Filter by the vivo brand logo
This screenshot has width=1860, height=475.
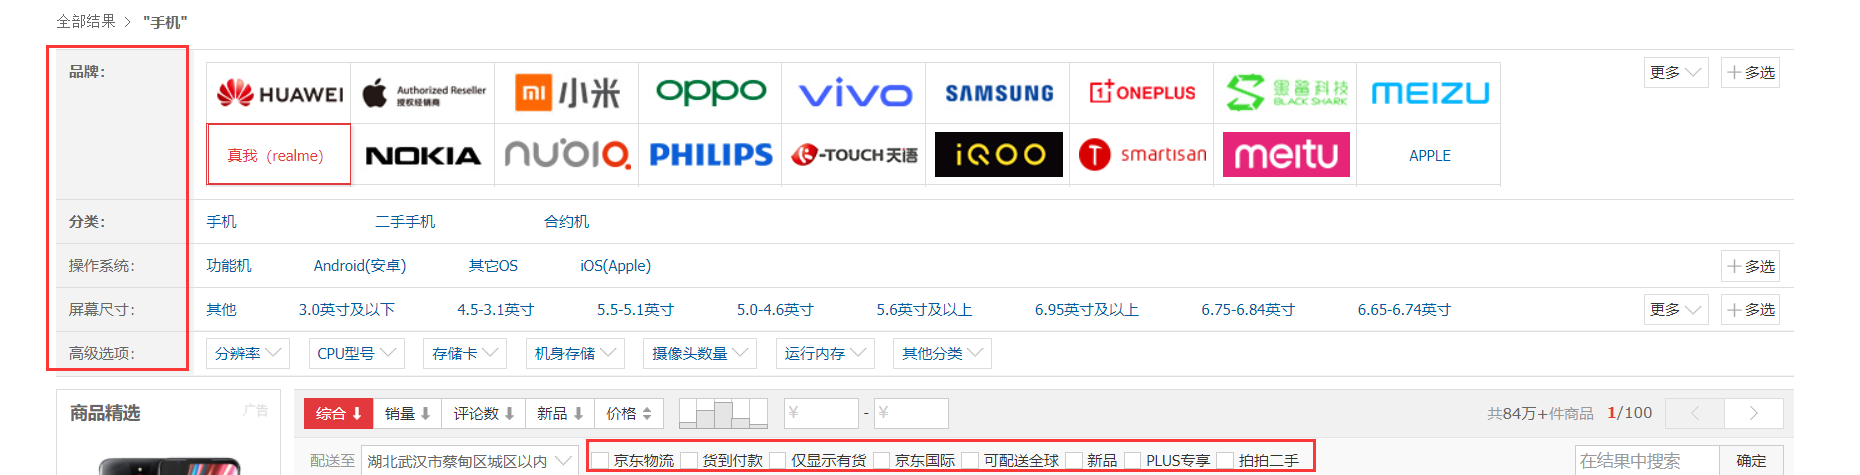(855, 93)
